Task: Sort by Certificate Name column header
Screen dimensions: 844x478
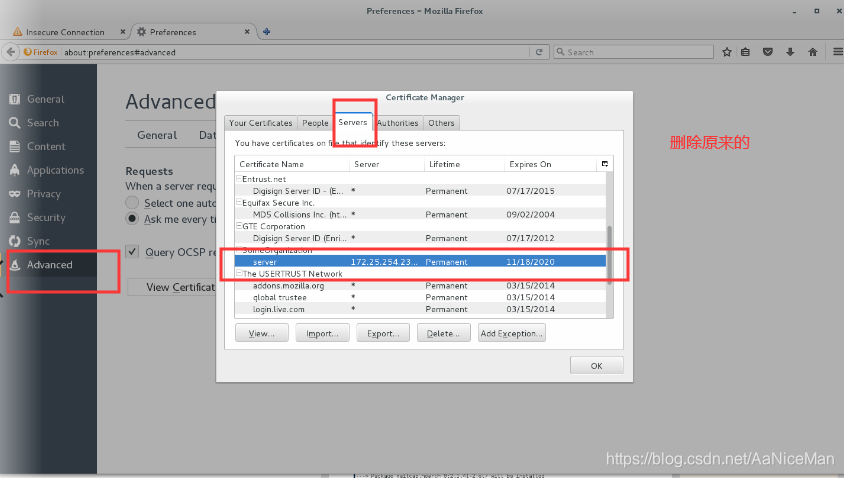Action: 292,164
